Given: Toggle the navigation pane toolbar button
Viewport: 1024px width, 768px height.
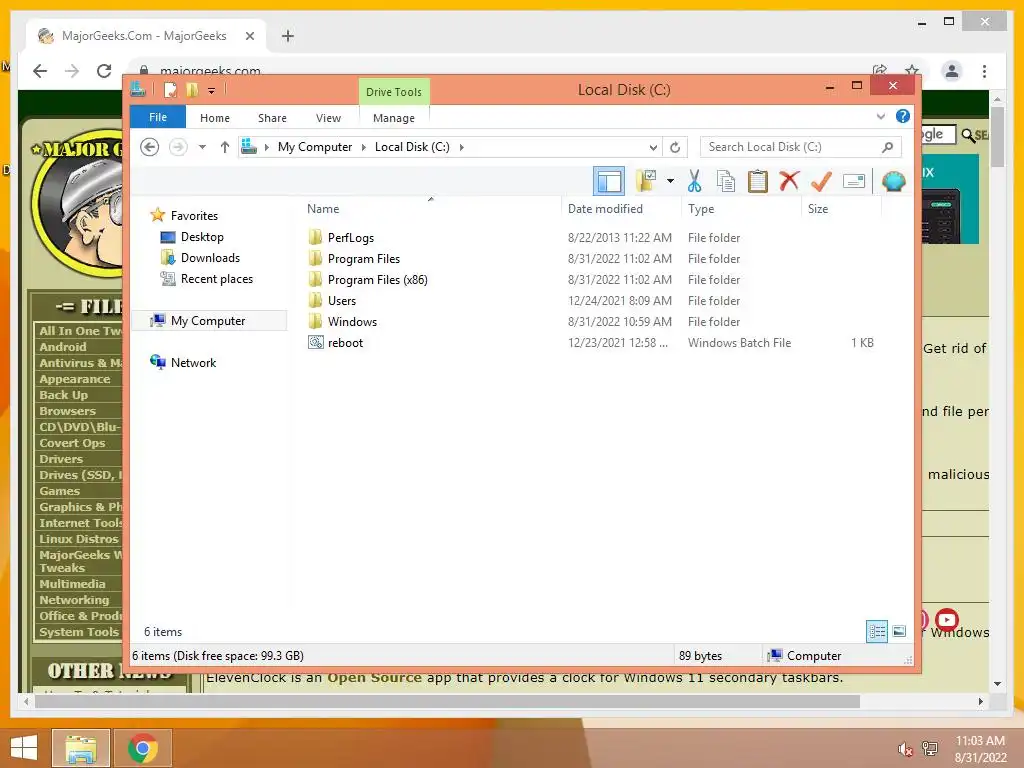Looking at the screenshot, I should pyautogui.click(x=609, y=181).
